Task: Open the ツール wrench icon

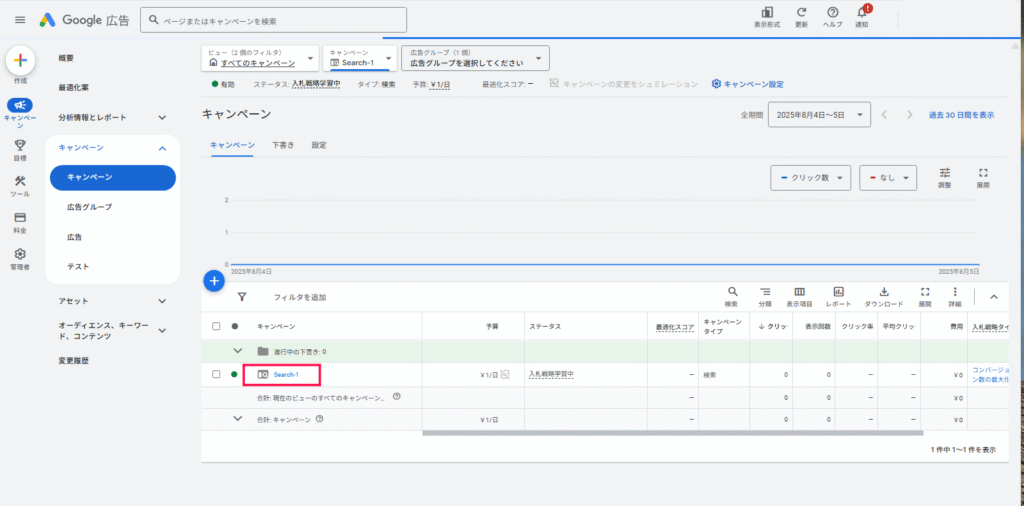Action: click(20, 181)
